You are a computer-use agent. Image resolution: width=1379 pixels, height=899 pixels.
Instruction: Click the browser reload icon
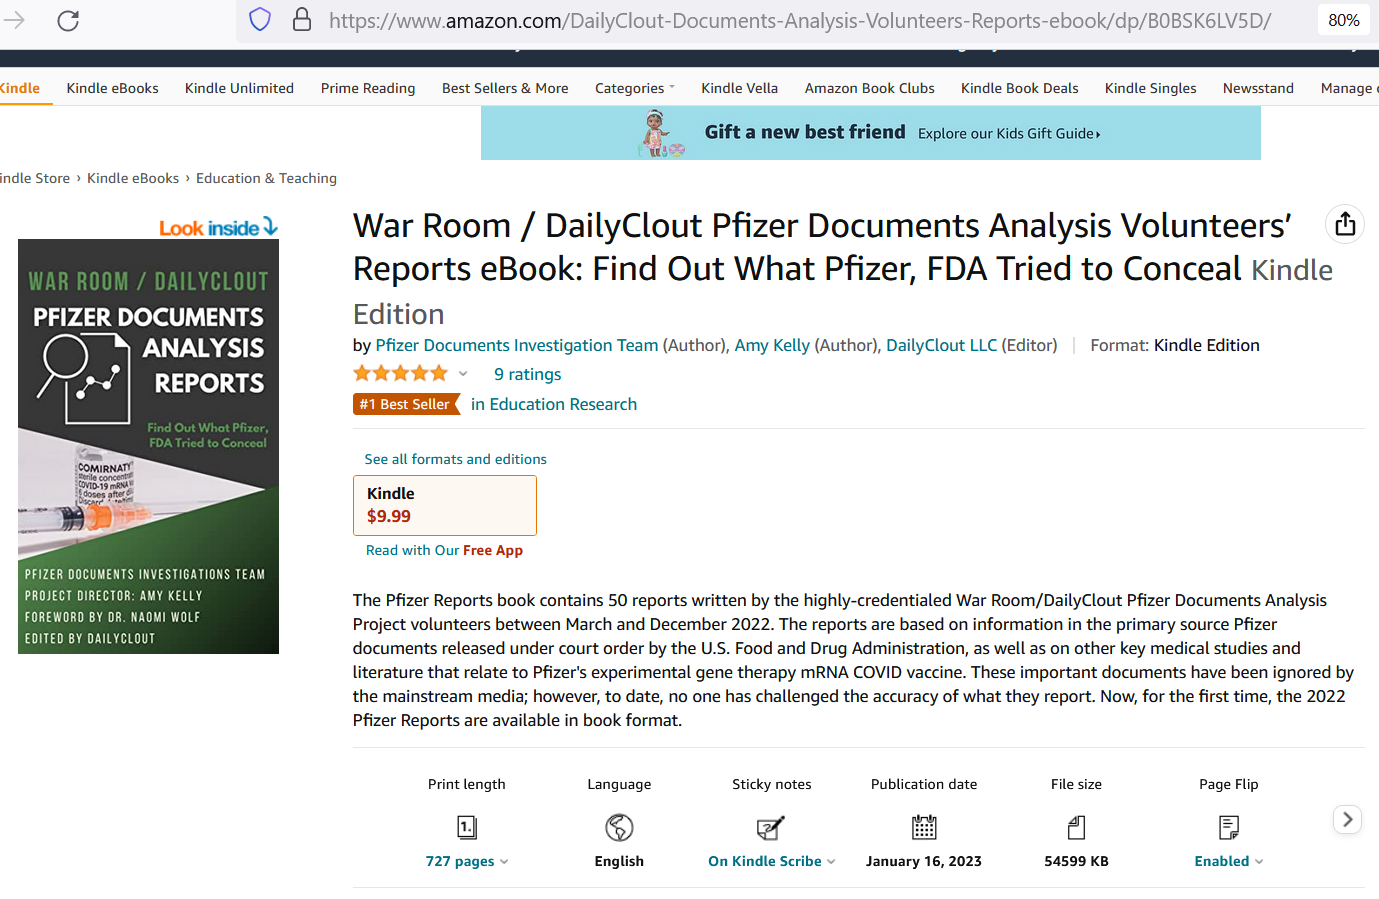pyautogui.click(x=68, y=20)
